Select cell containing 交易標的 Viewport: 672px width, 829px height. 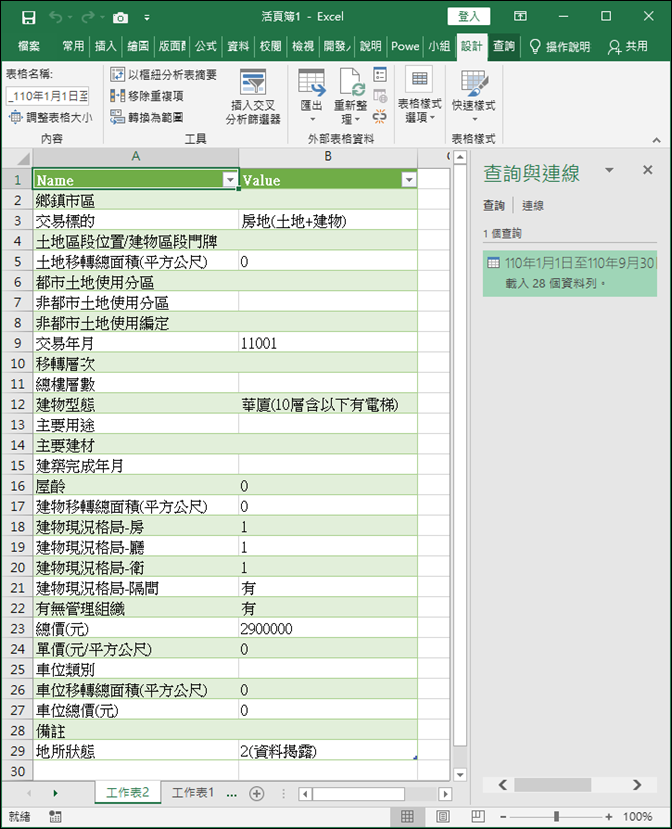tap(136, 221)
